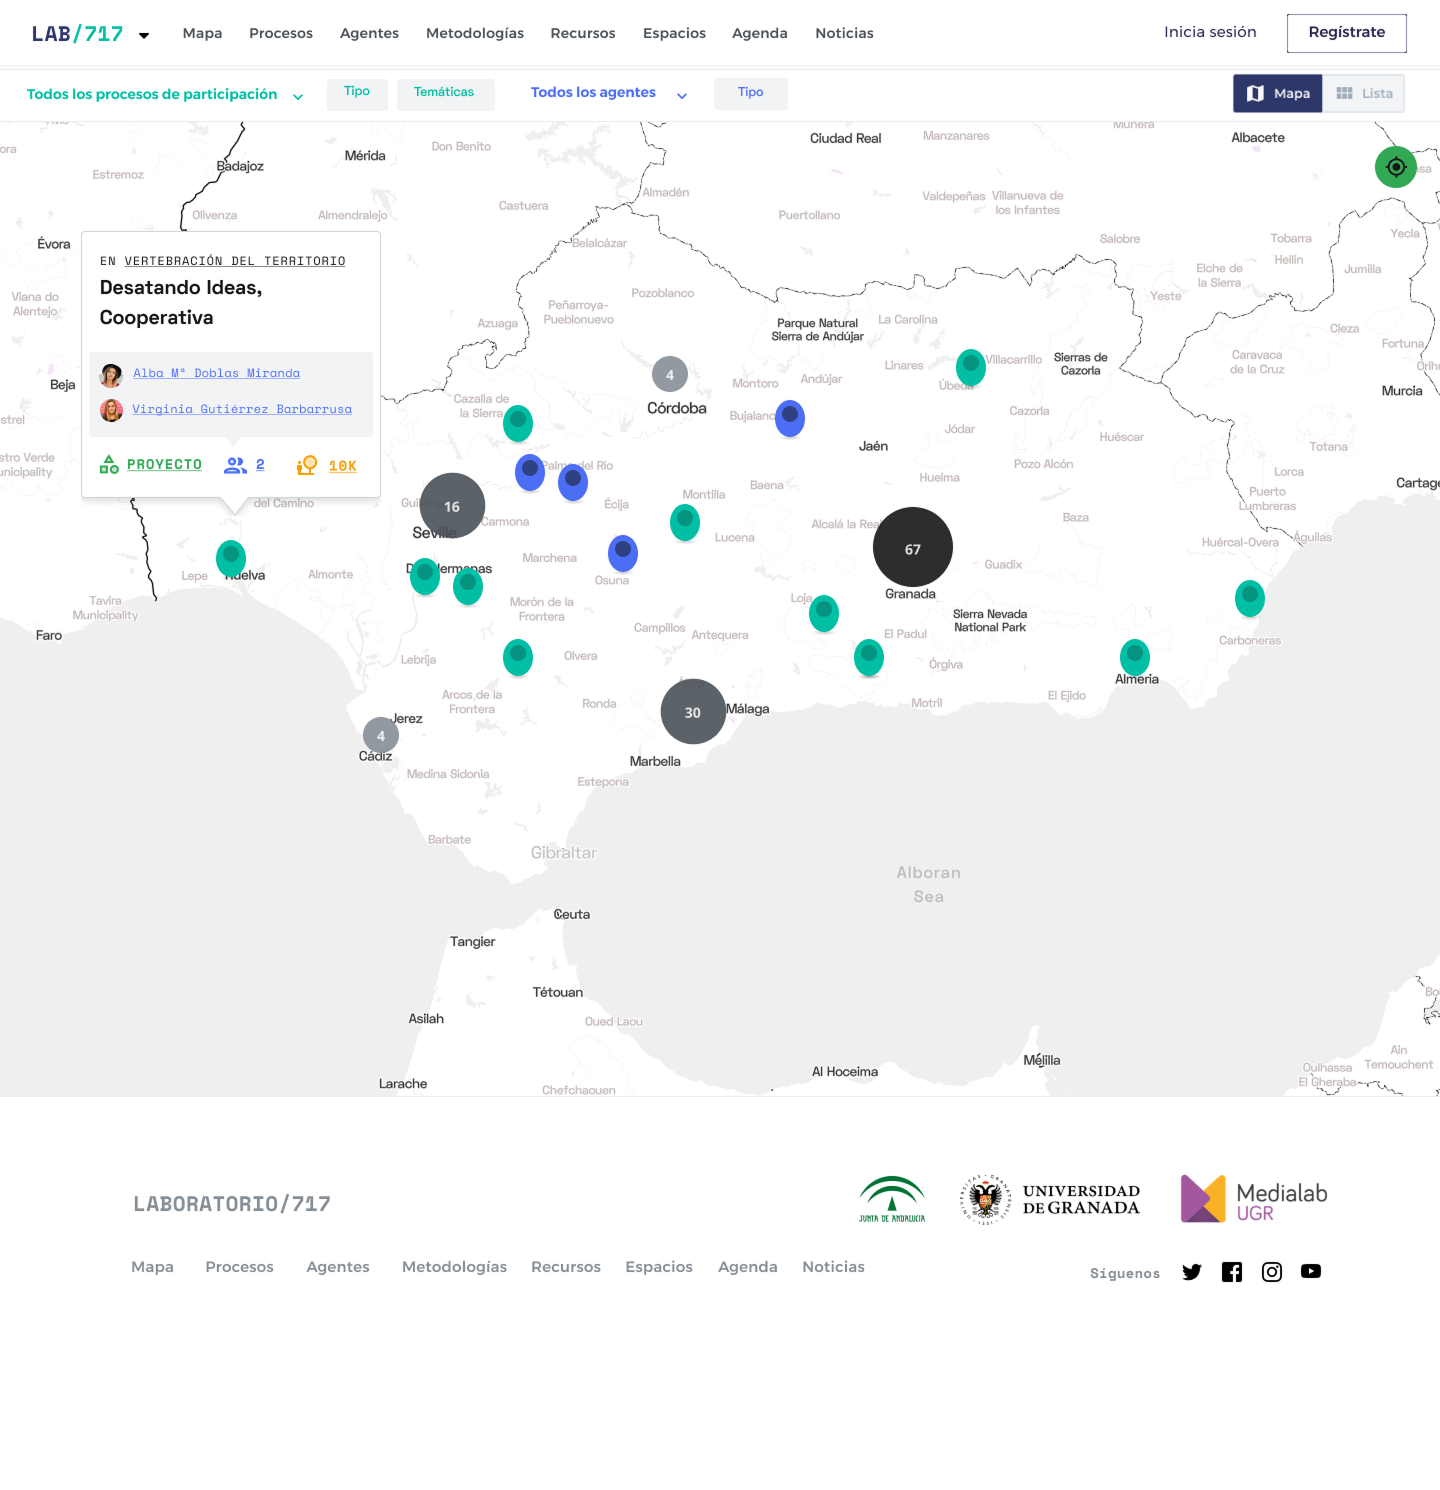Open the YouTube icon in footer
This screenshot has width=1440, height=1490.
pos(1311,1272)
